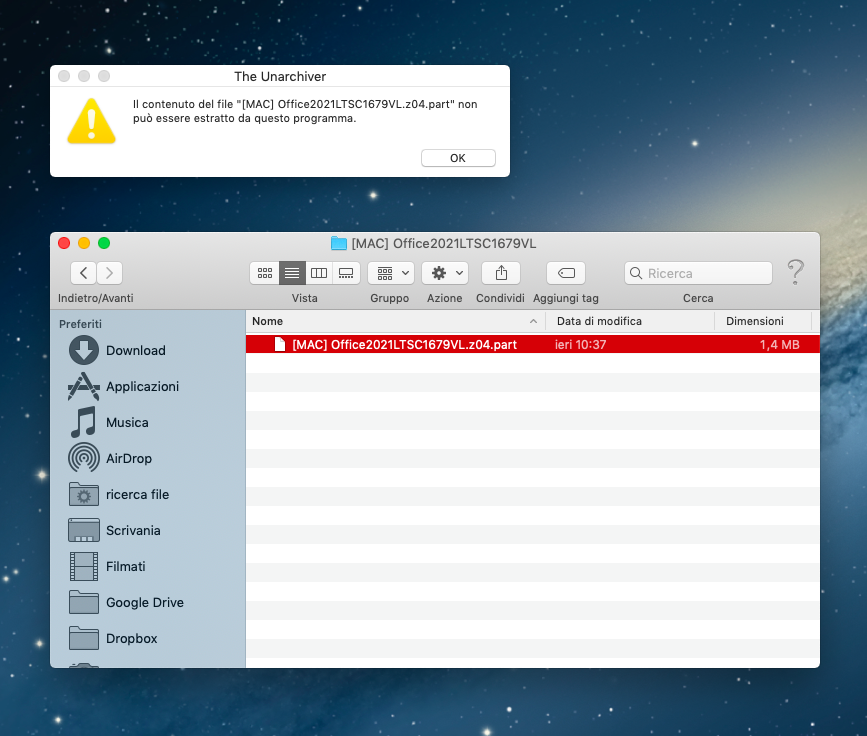867x736 pixels.
Task: Focus the Ricerca search field
Action: [698, 273]
